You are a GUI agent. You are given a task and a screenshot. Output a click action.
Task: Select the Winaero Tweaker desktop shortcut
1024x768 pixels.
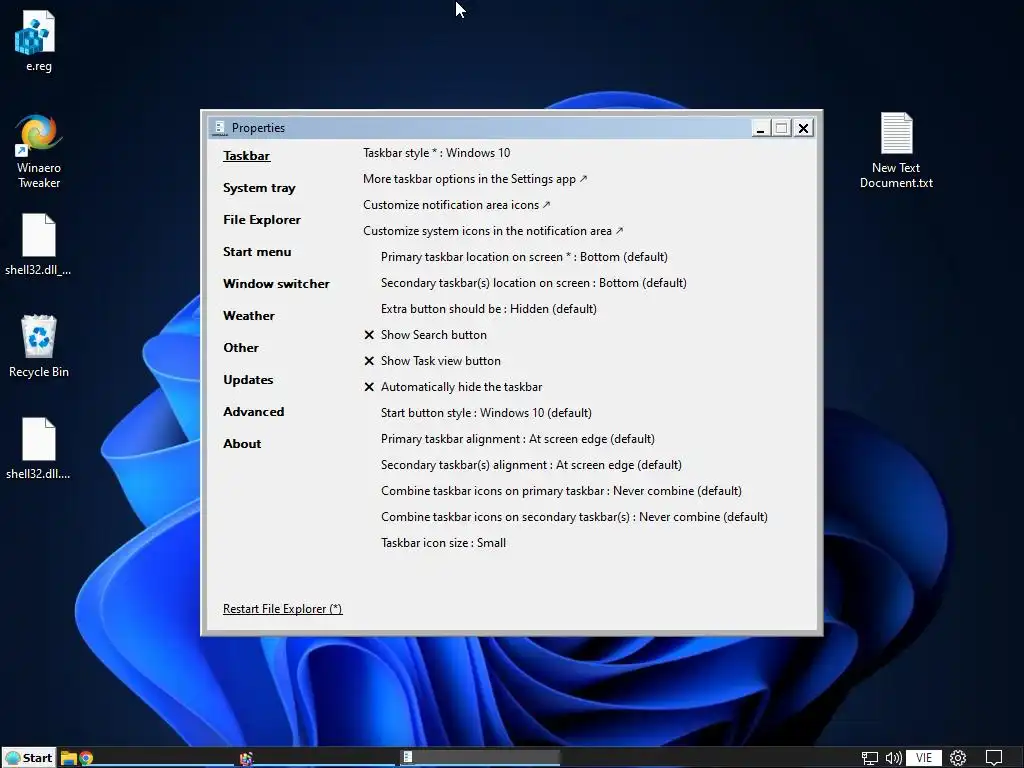click(x=39, y=152)
